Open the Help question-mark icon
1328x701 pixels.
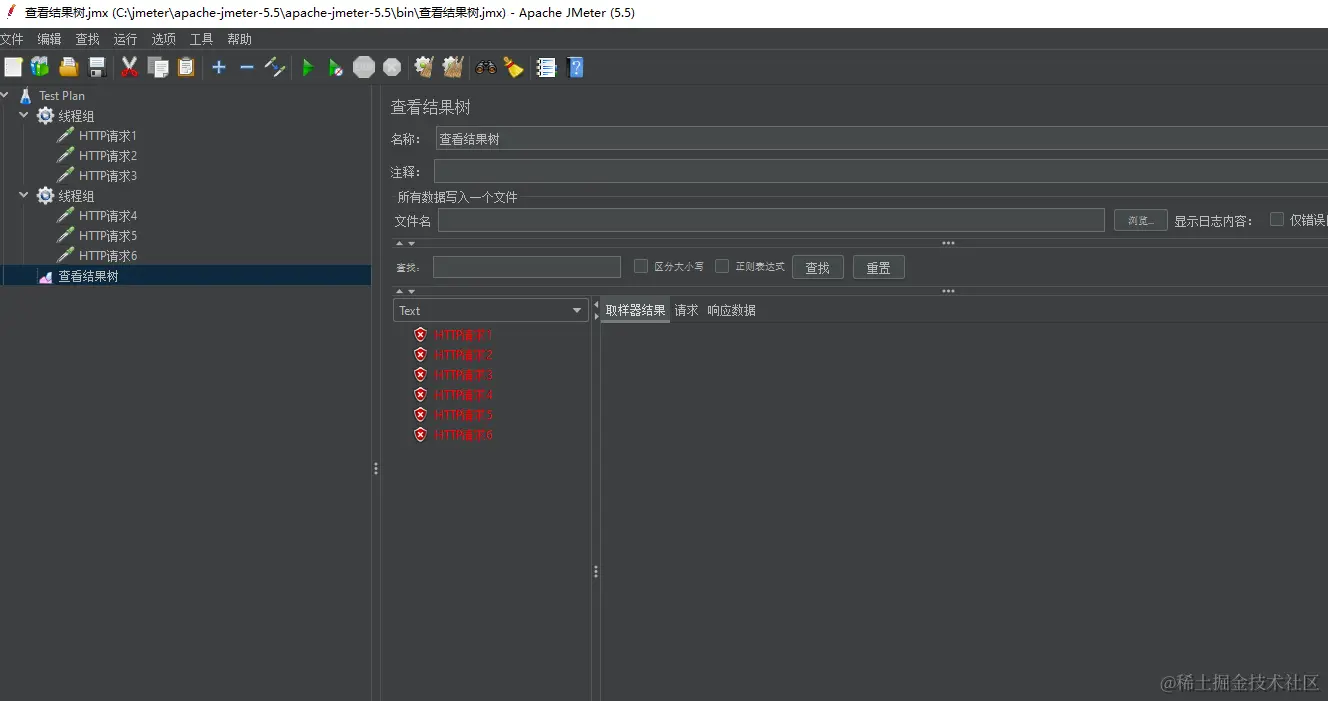[x=575, y=67]
